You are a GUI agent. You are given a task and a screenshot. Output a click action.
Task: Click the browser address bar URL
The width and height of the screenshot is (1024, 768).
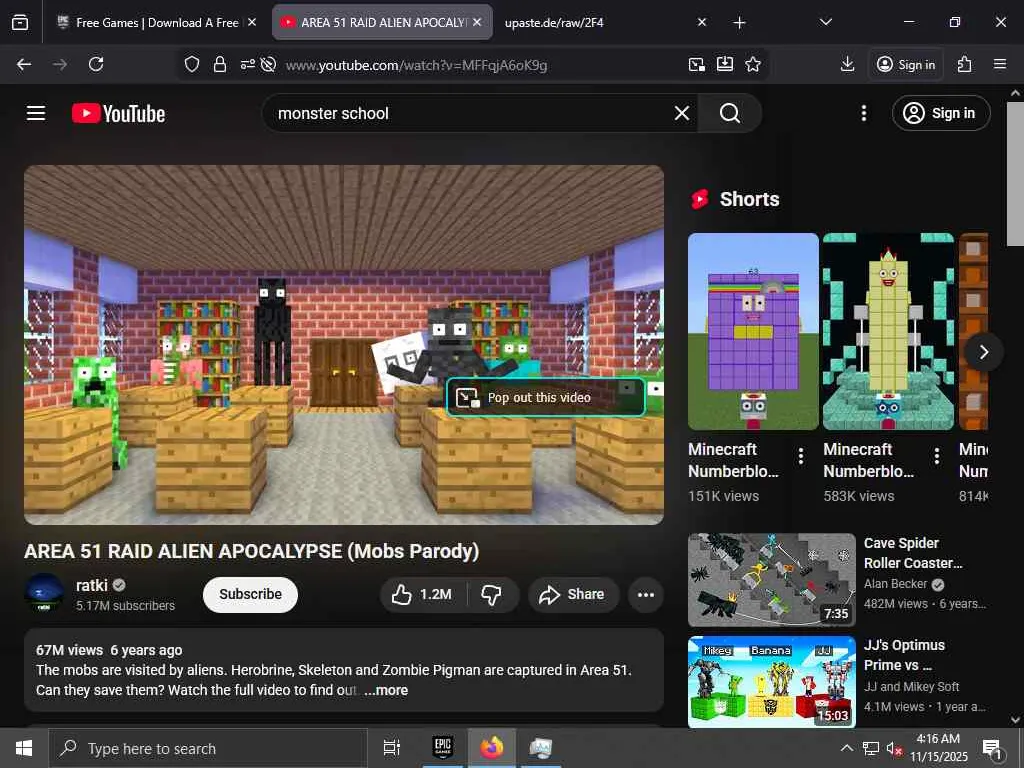click(x=416, y=65)
